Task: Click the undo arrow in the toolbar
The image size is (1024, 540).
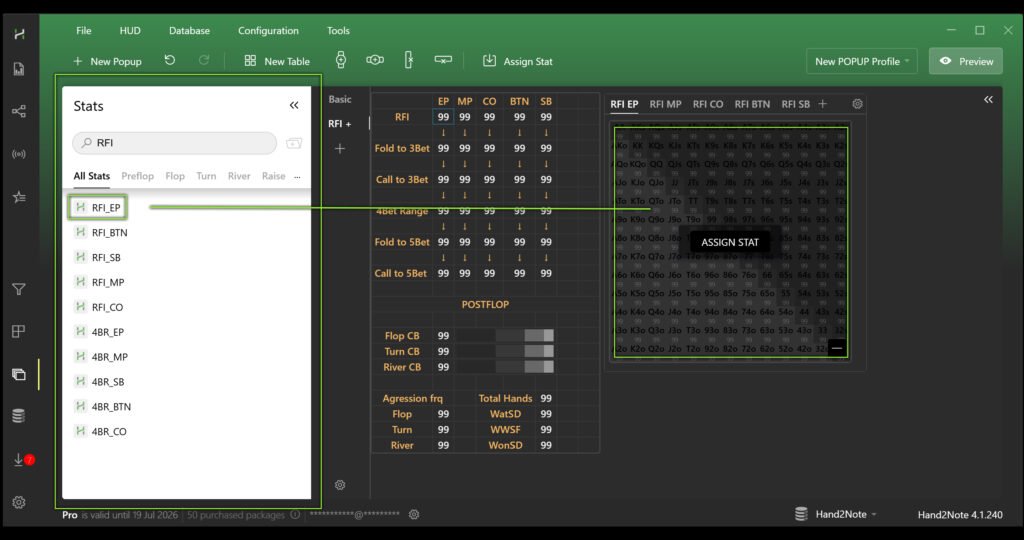Action: coord(170,61)
